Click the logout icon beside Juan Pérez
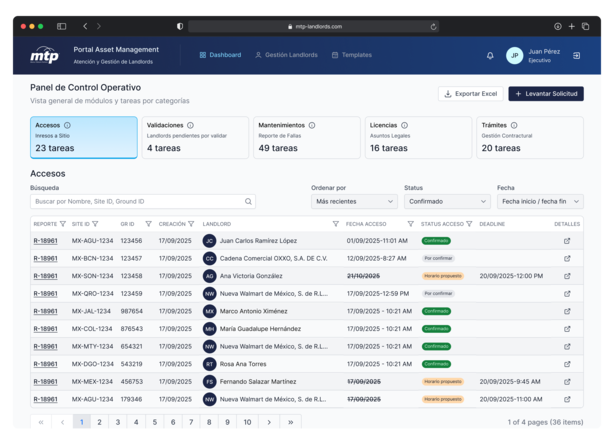 [576, 55]
